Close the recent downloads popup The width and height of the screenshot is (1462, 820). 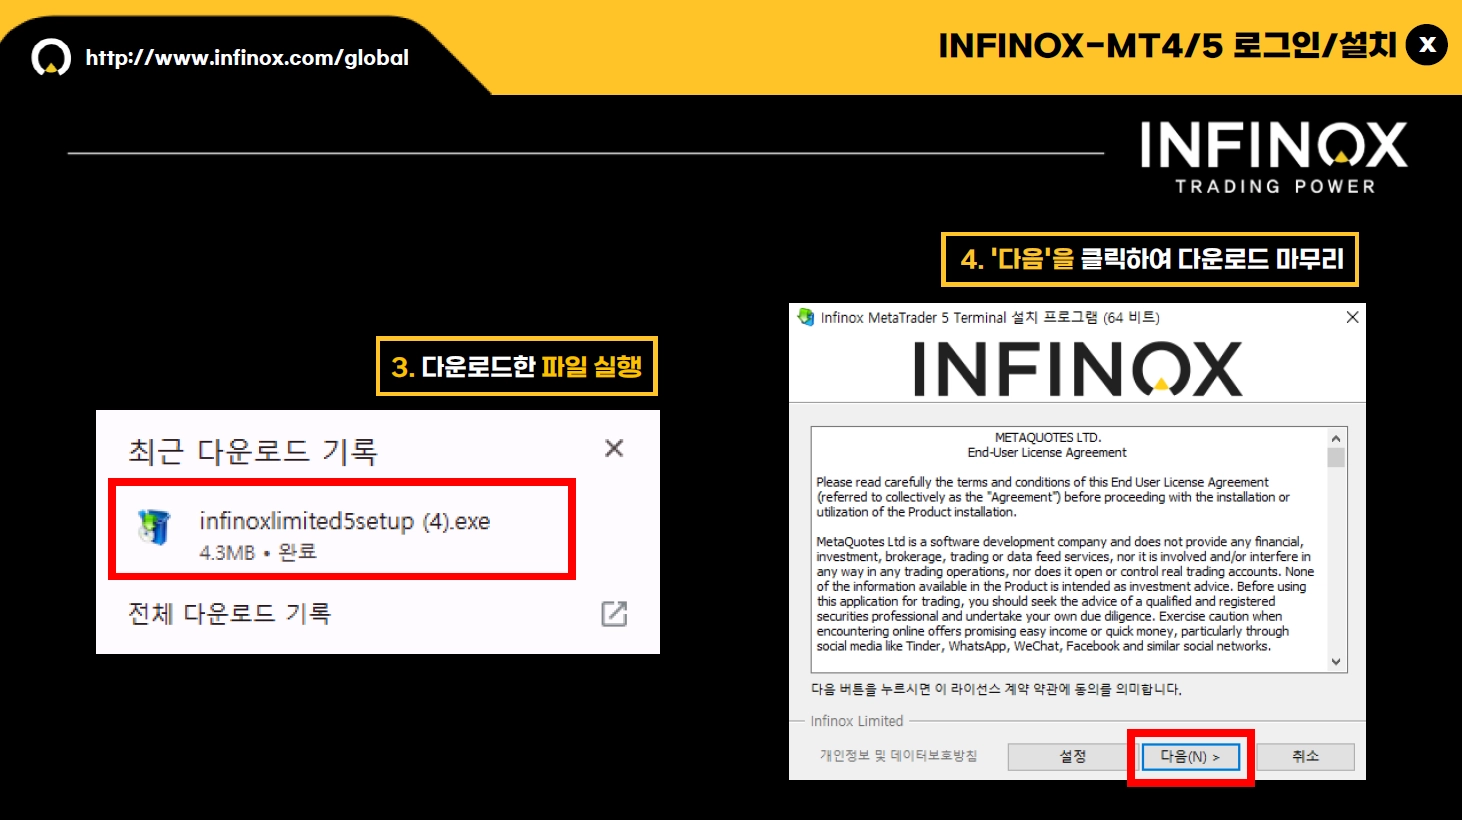(614, 448)
